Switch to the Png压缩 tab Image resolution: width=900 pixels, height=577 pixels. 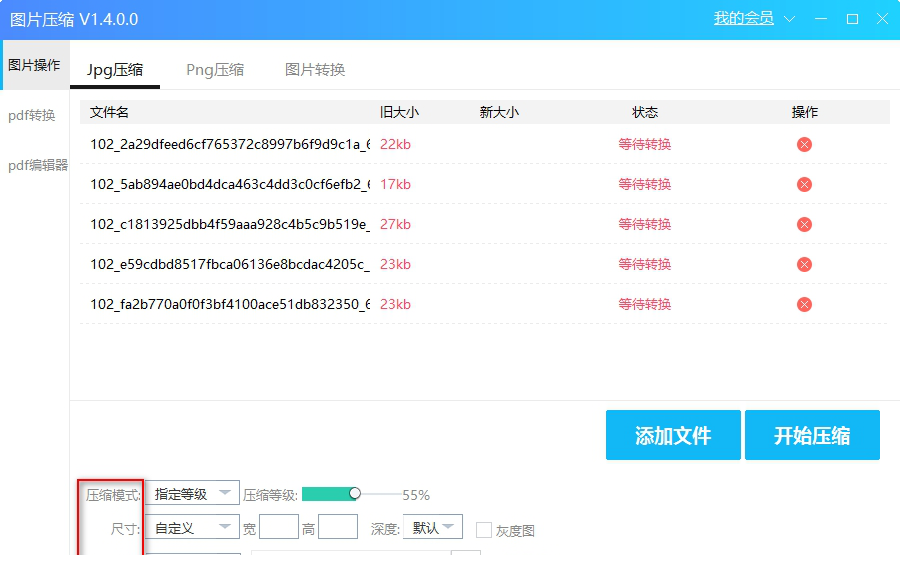tap(215, 69)
